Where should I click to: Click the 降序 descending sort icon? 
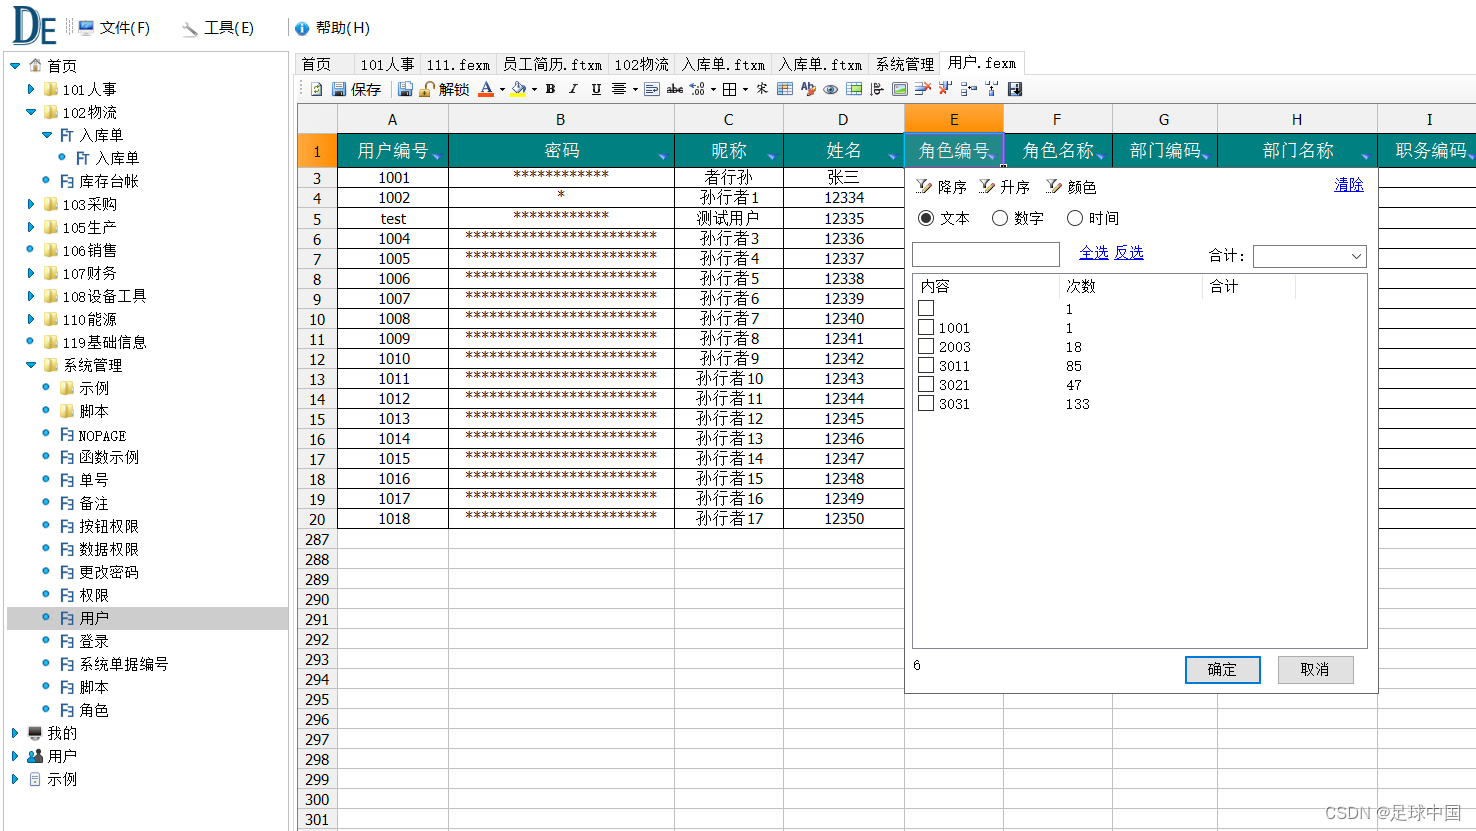[924, 186]
